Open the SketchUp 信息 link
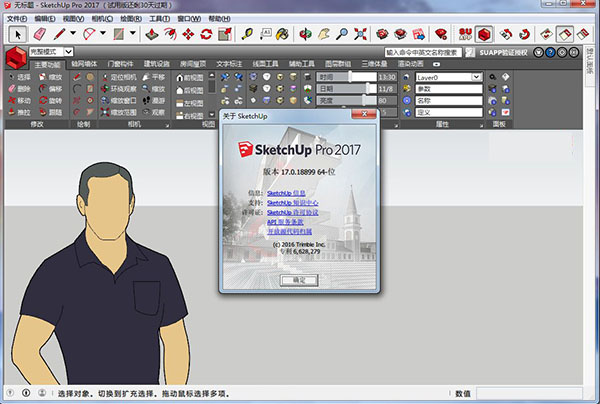The height and width of the screenshot is (404, 600). tap(286, 193)
